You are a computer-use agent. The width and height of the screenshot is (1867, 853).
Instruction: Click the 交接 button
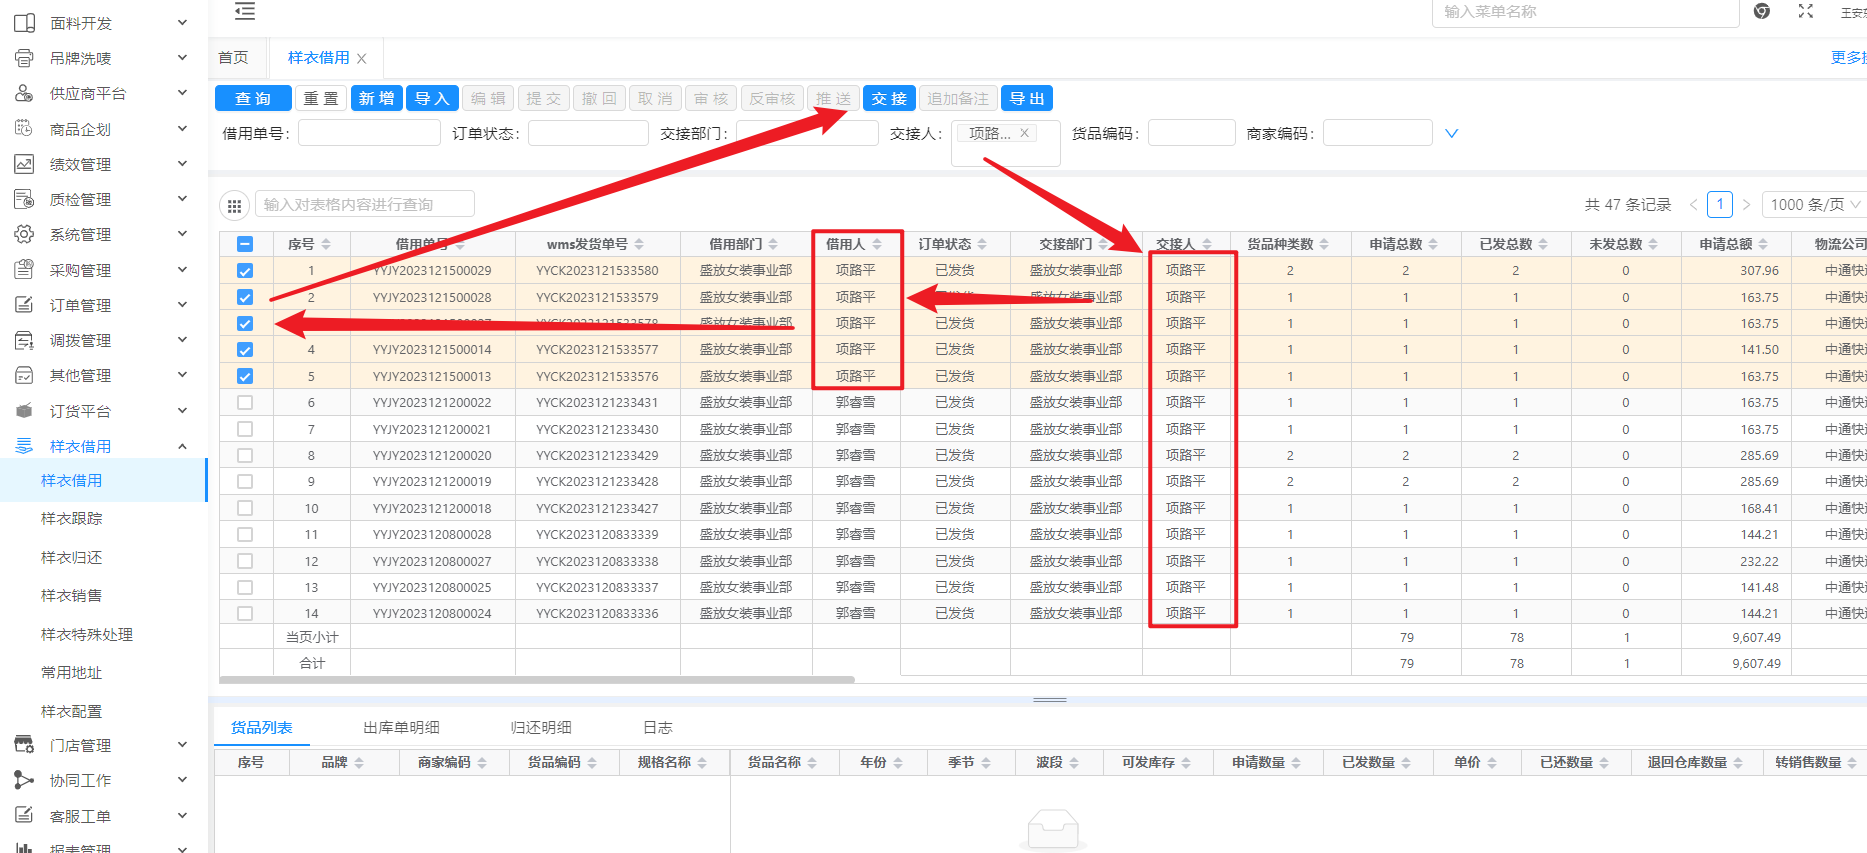click(888, 99)
